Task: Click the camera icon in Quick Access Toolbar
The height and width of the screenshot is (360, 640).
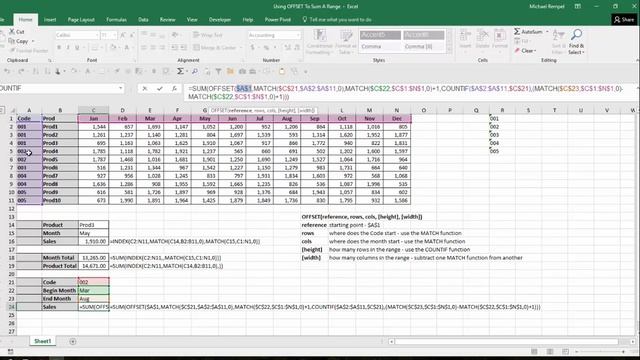Action: 242,71
